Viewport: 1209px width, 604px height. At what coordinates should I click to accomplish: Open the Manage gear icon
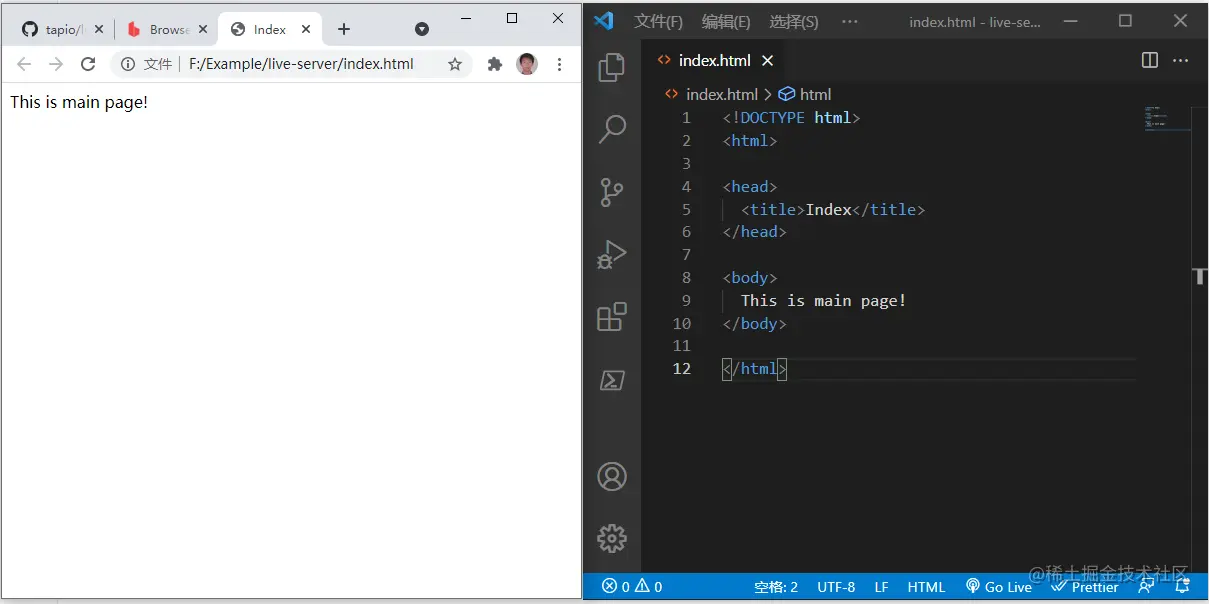[611, 538]
